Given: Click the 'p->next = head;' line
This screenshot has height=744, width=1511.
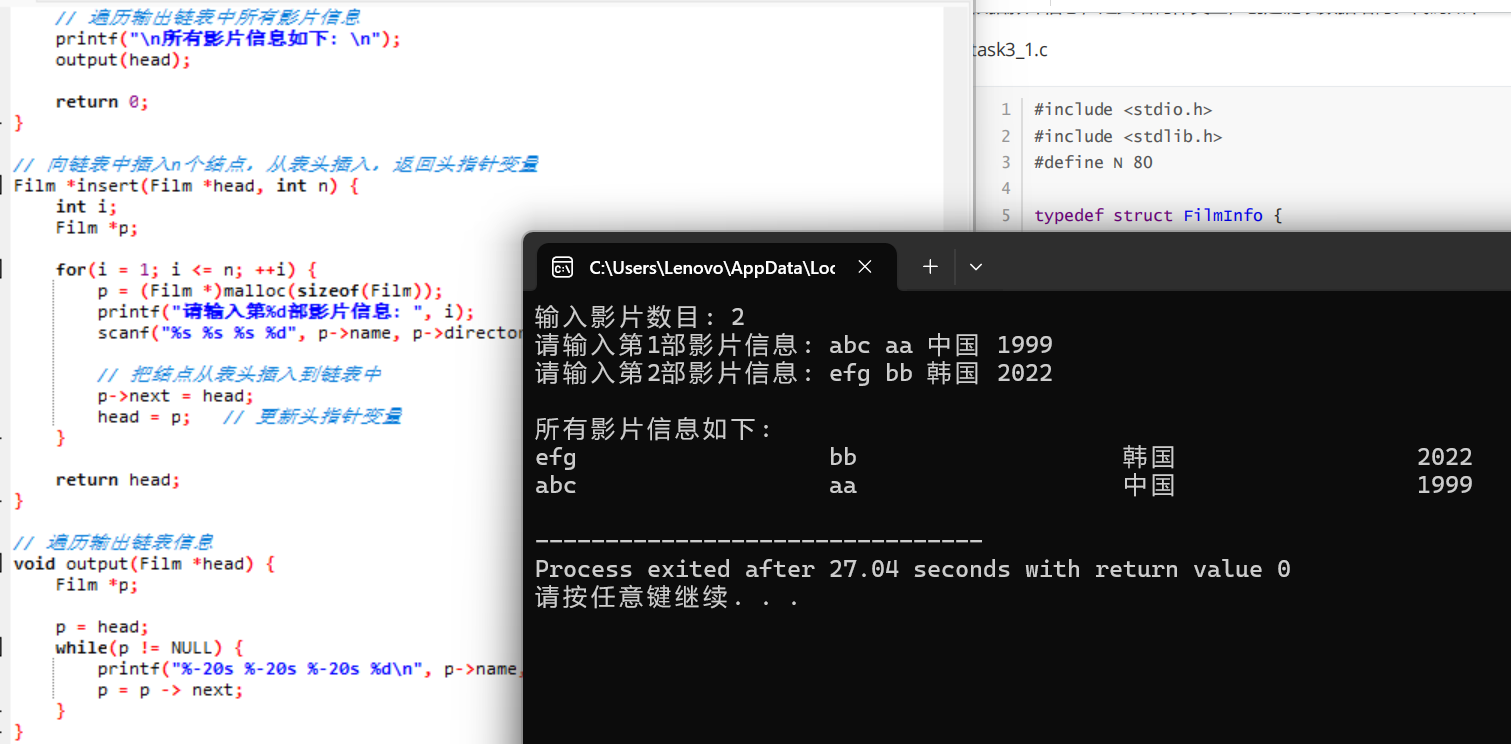Looking at the screenshot, I should (x=176, y=396).
